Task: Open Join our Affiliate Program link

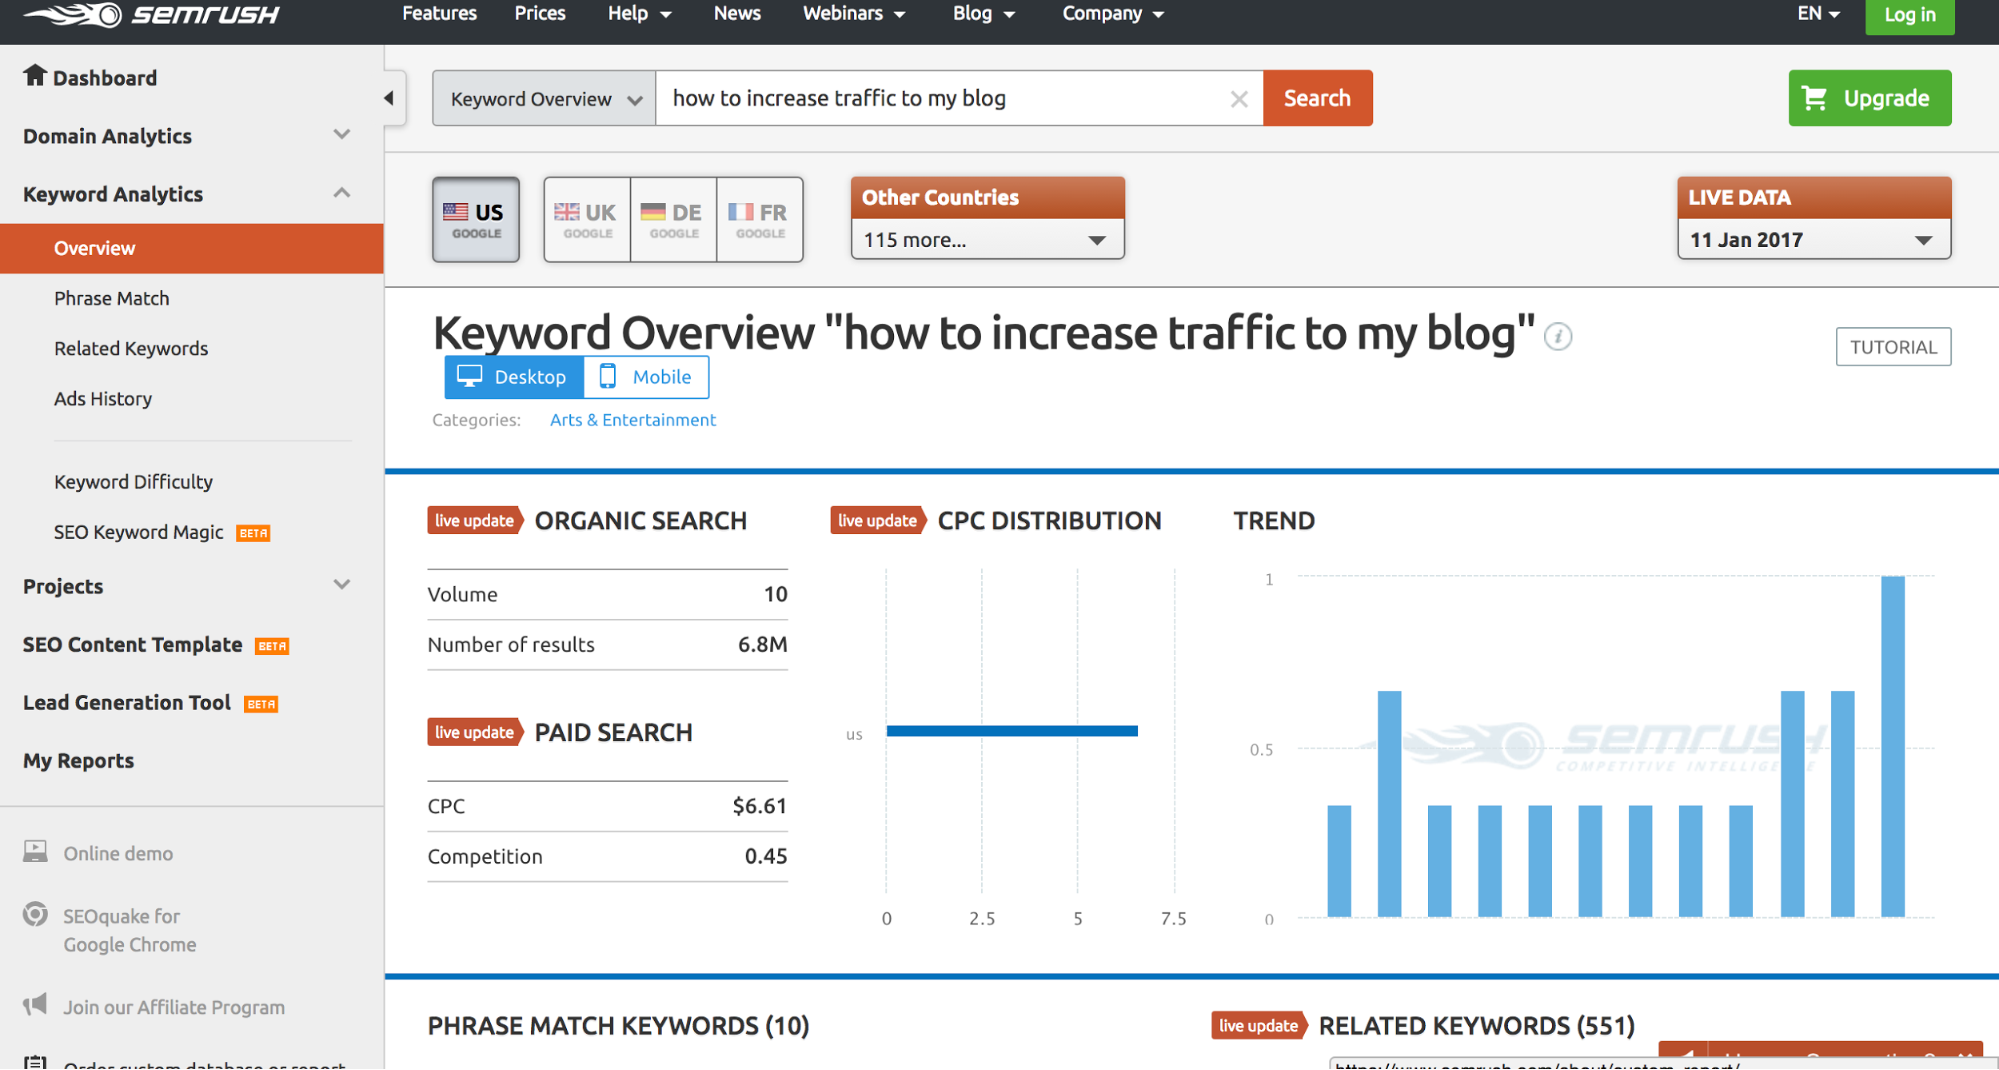Action: pos(174,1007)
